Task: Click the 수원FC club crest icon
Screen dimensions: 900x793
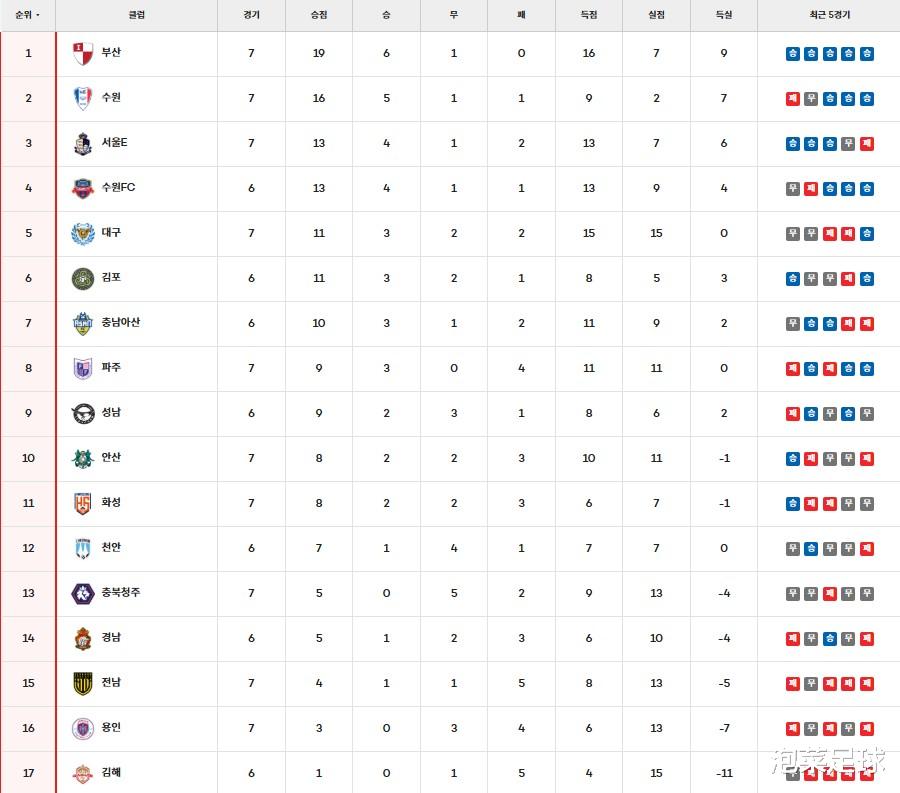Action: coord(83,188)
